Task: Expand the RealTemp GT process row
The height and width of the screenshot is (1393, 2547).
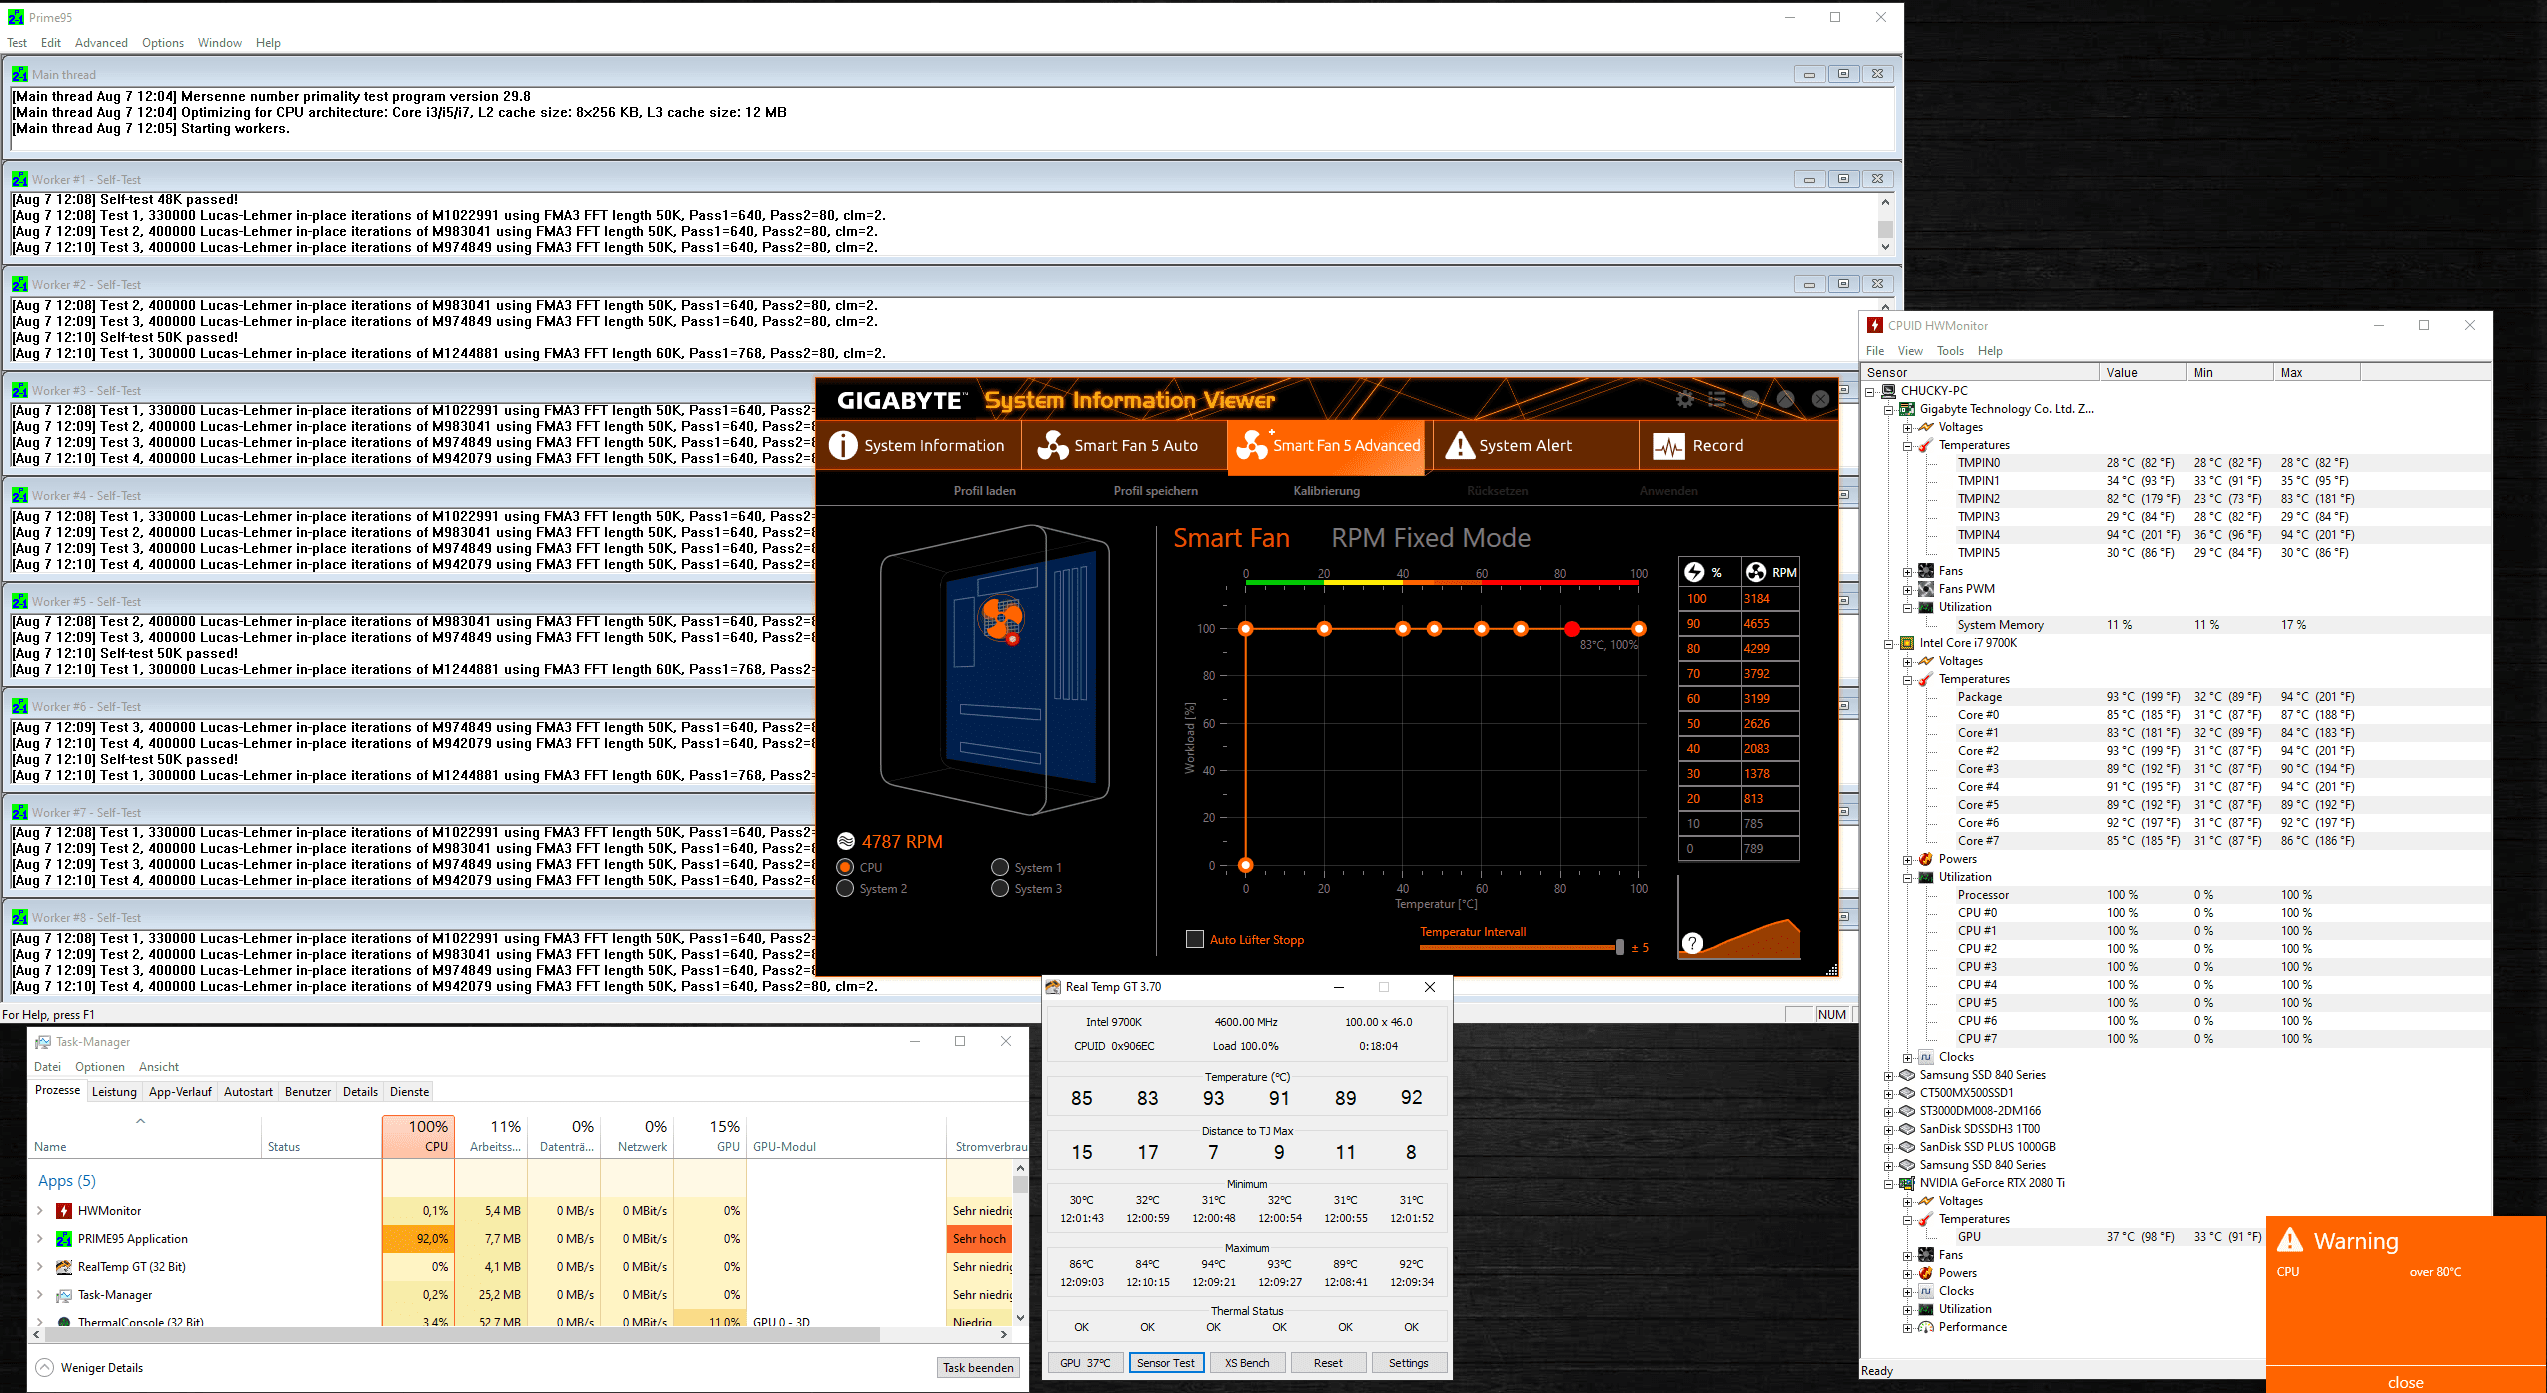Action: pyautogui.click(x=40, y=1267)
